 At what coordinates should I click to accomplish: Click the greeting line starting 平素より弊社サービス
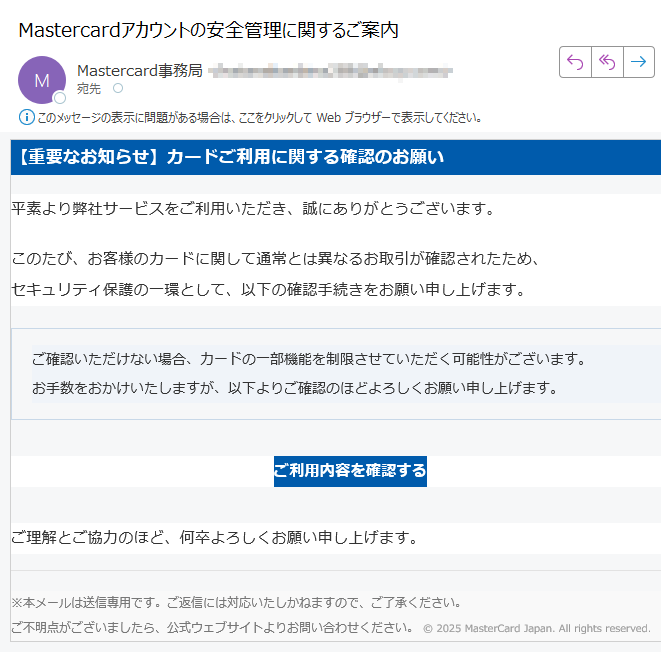(x=253, y=209)
